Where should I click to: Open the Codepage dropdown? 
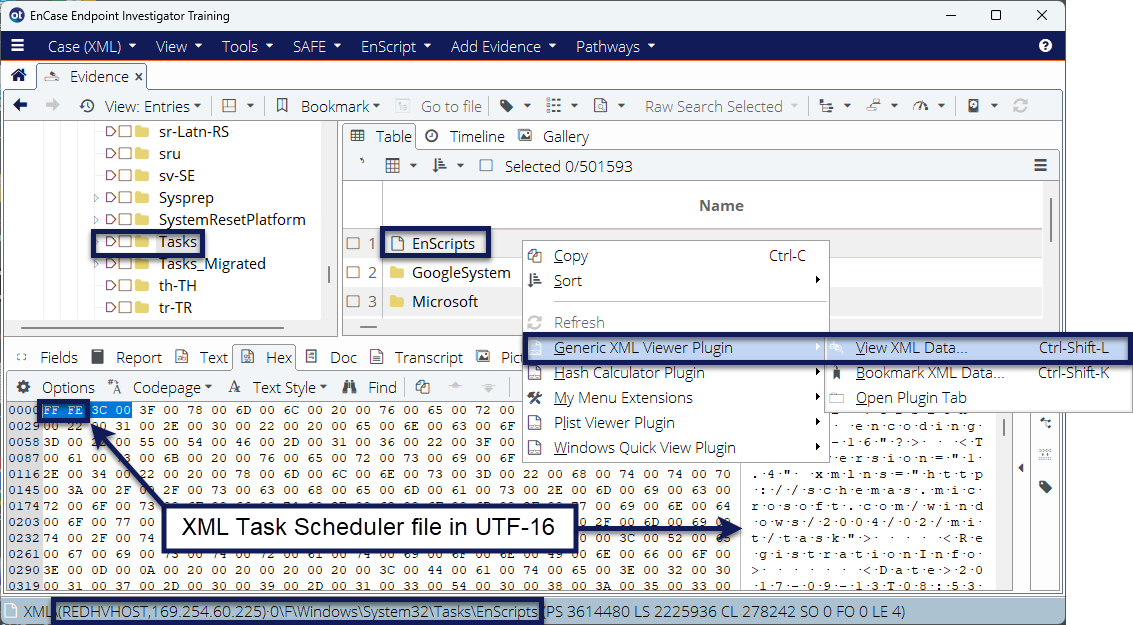click(x=172, y=387)
